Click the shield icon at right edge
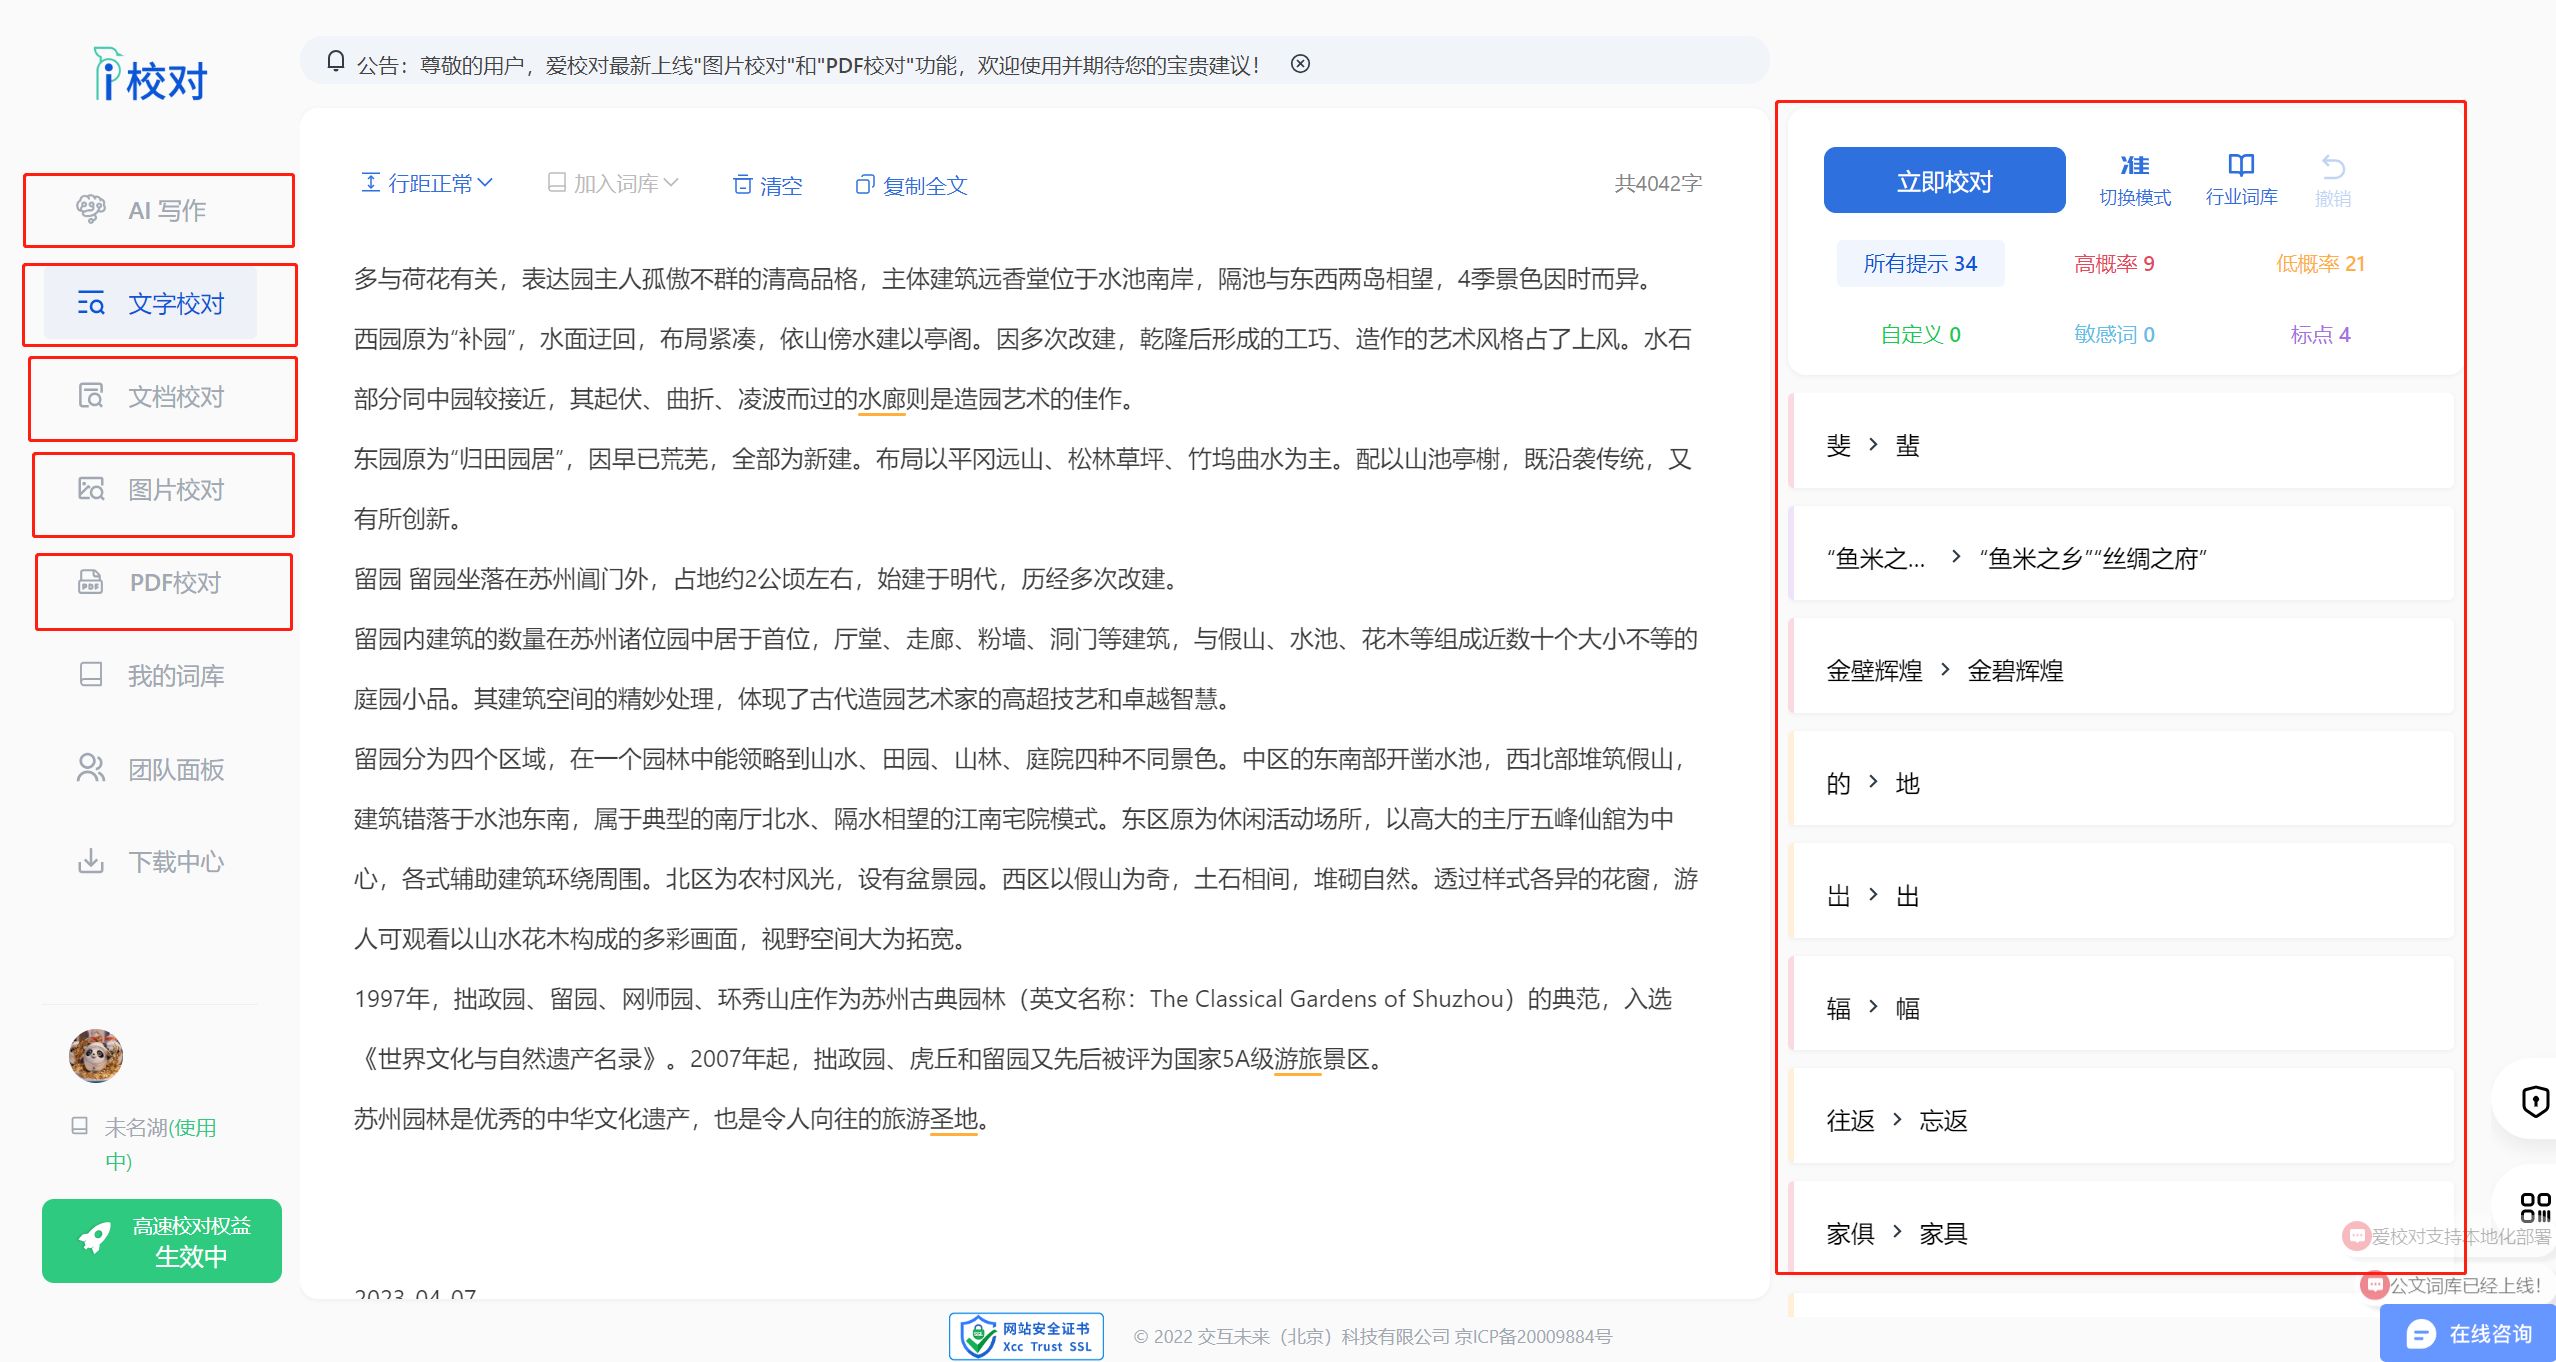 2535,1101
